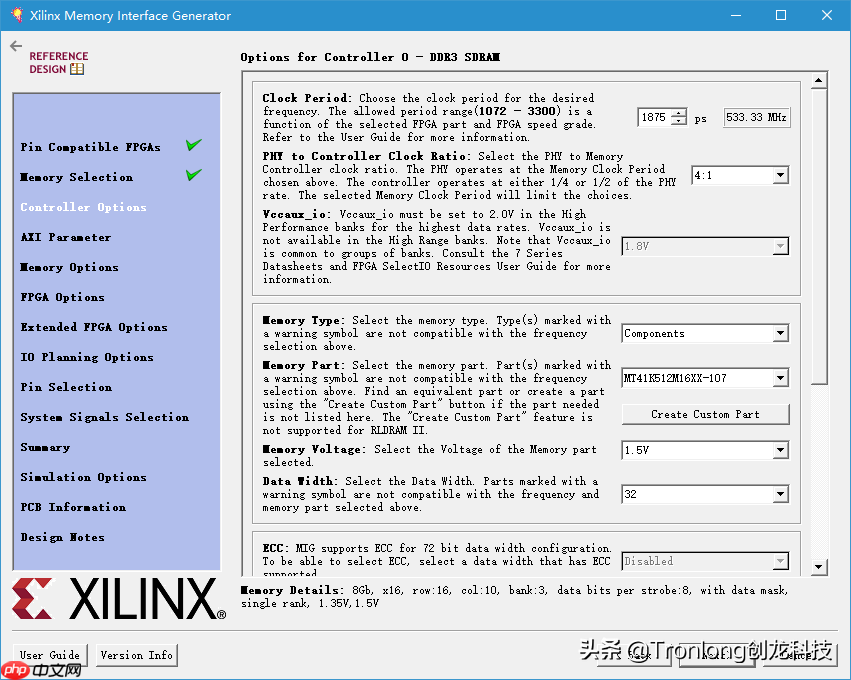Screen dimensions: 851x680
Task: Click the vertical scrollbar thumb
Action: (819, 237)
